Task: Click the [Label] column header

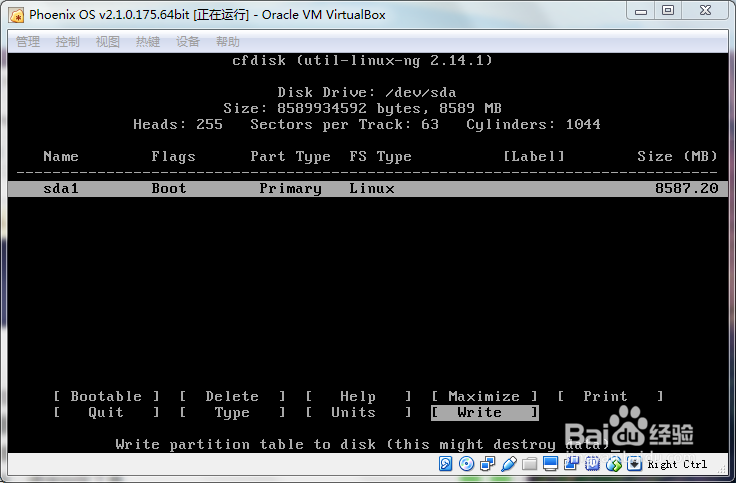Action: click(534, 156)
